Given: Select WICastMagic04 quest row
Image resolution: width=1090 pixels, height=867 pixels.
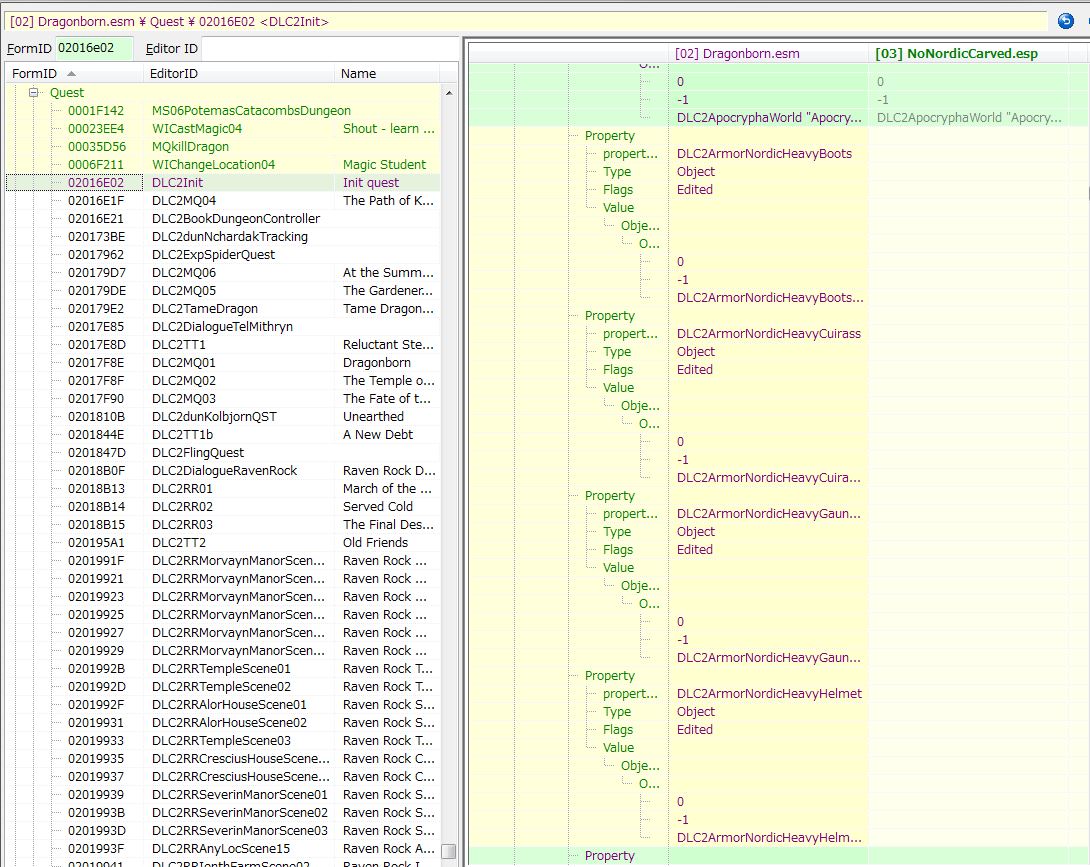Looking at the screenshot, I should point(223,129).
